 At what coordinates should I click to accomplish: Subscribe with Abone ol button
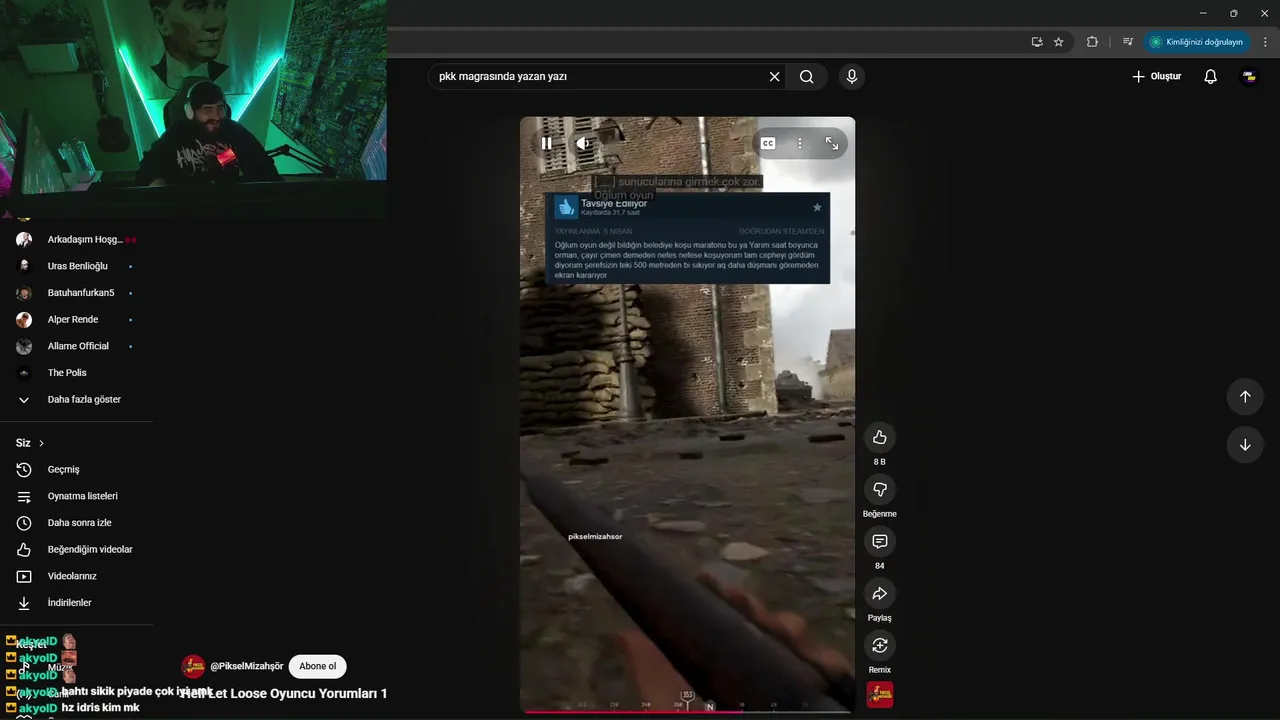[x=318, y=666]
